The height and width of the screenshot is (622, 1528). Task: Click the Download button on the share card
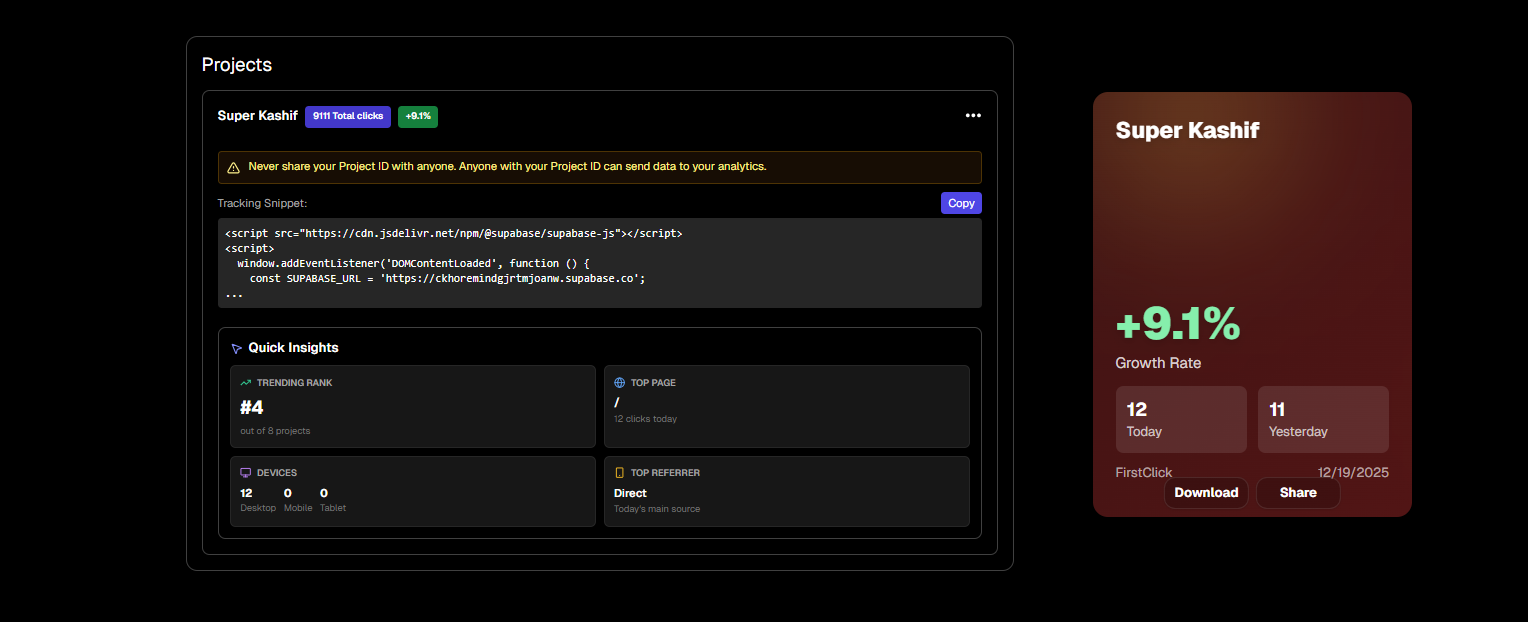click(x=1206, y=492)
